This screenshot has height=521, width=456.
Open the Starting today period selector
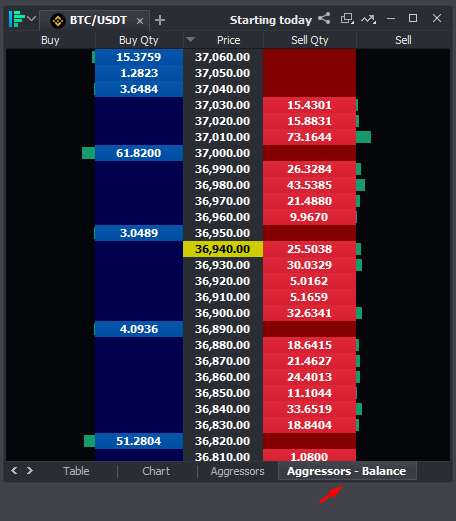[x=271, y=20]
